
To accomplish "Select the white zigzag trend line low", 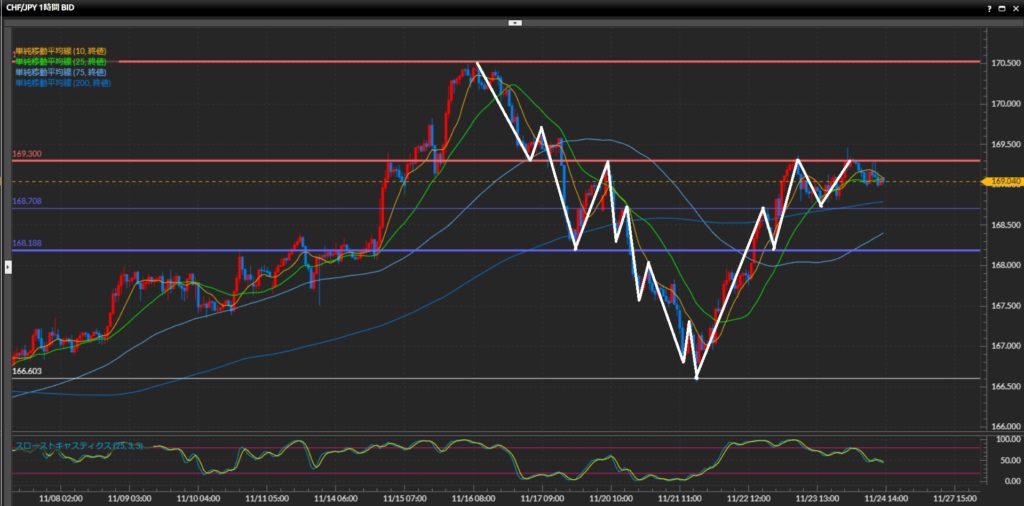I will (x=696, y=376).
